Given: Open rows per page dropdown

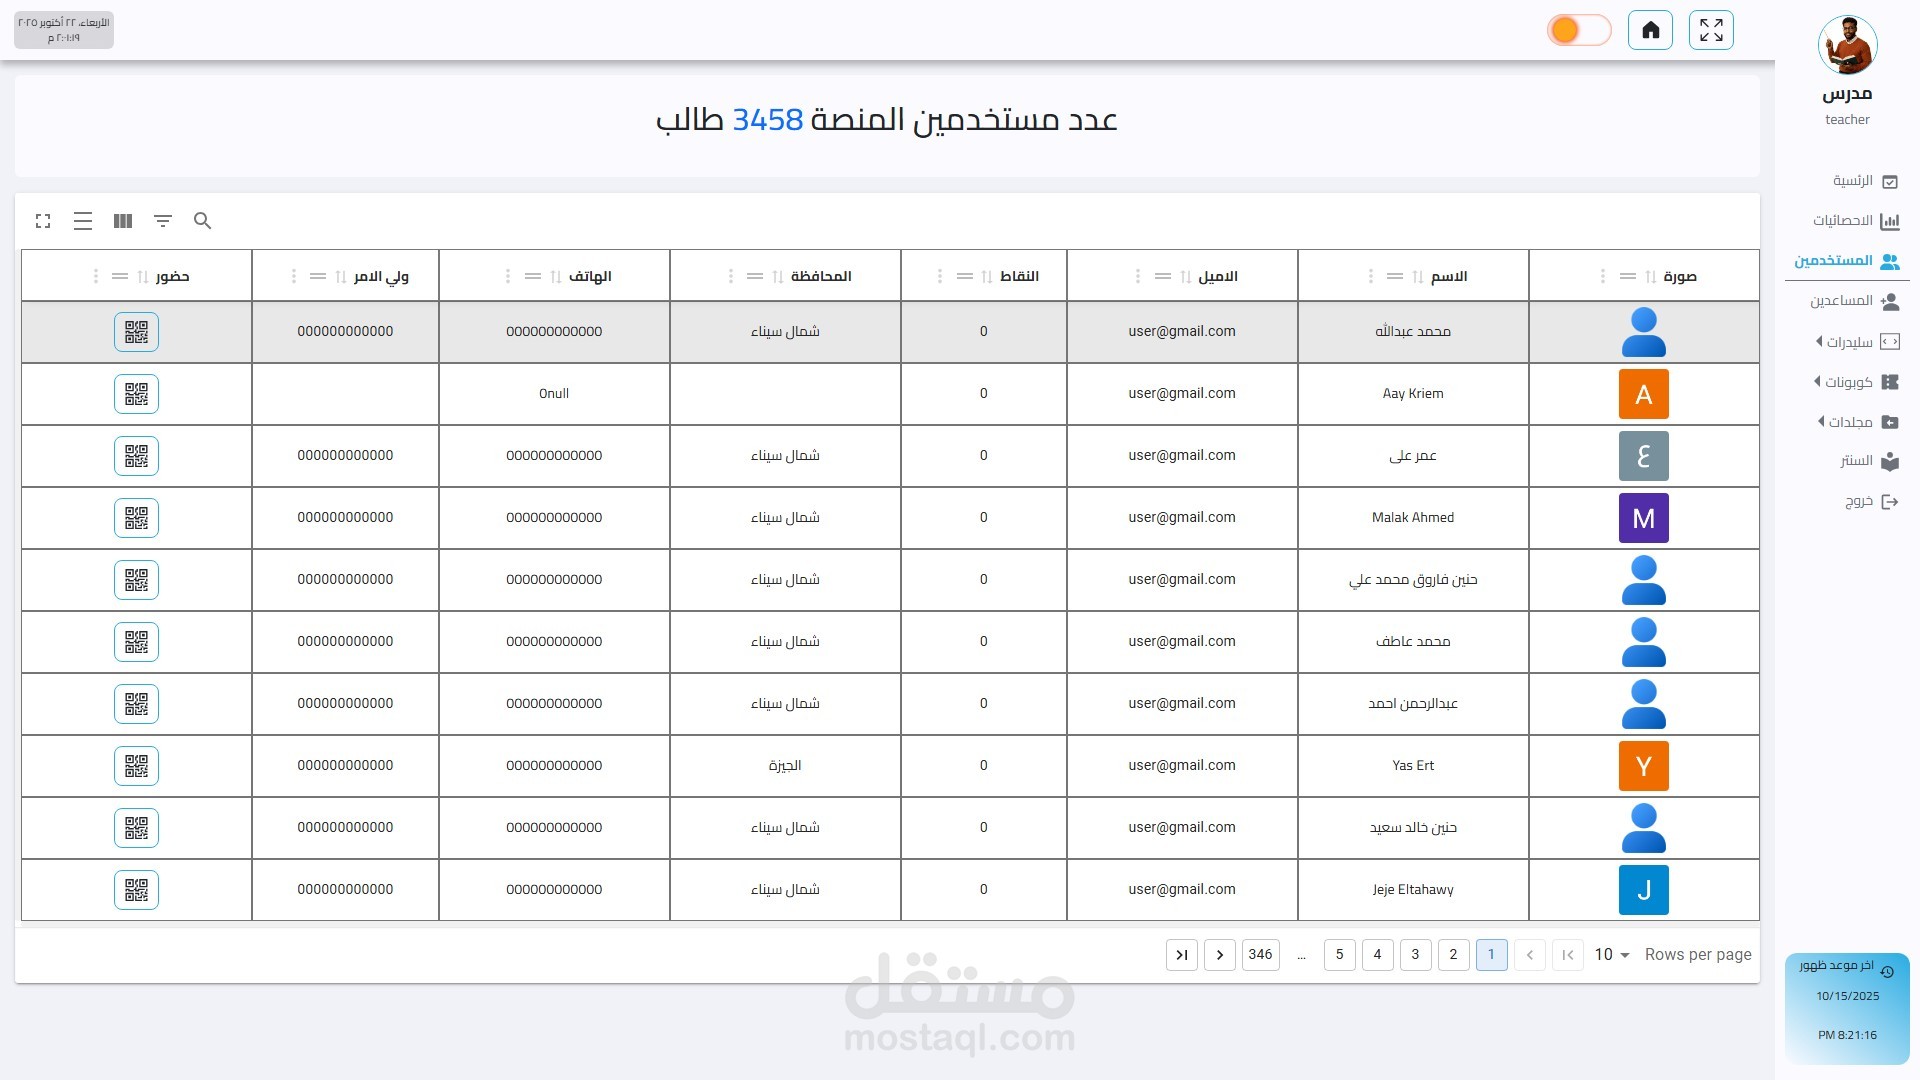Looking at the screenshot, I should coord(1612,955).
